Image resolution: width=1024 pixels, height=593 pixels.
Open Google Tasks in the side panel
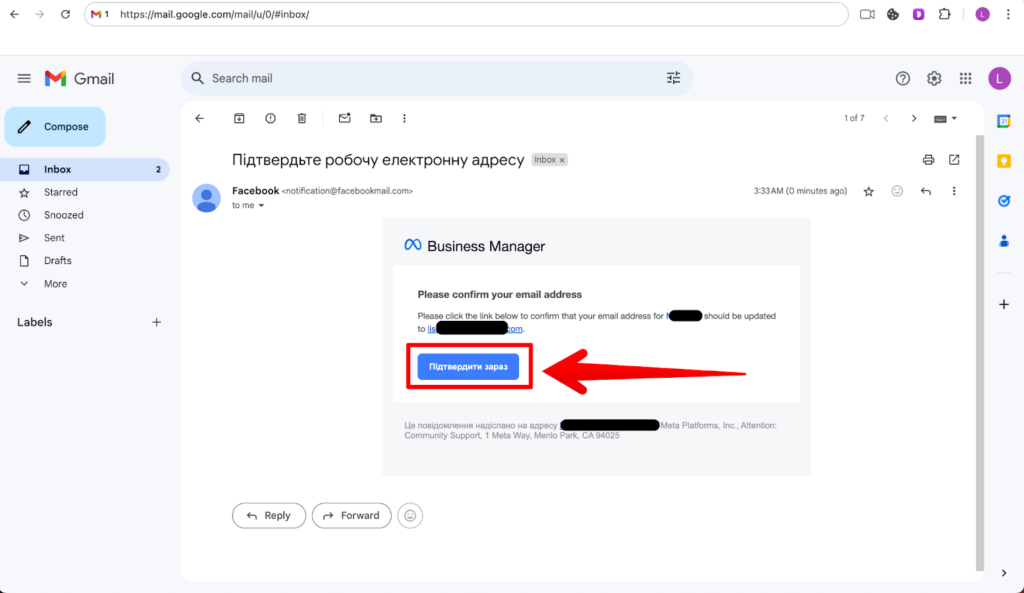[1004, 201]
